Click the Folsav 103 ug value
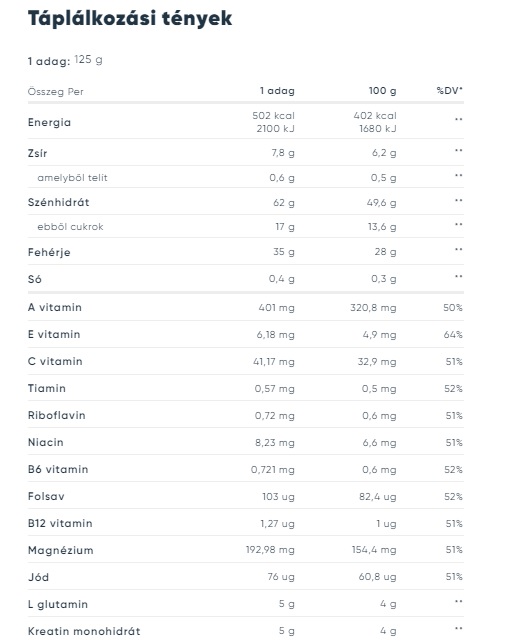The image size is (510, 641). (x=278, y=497)
